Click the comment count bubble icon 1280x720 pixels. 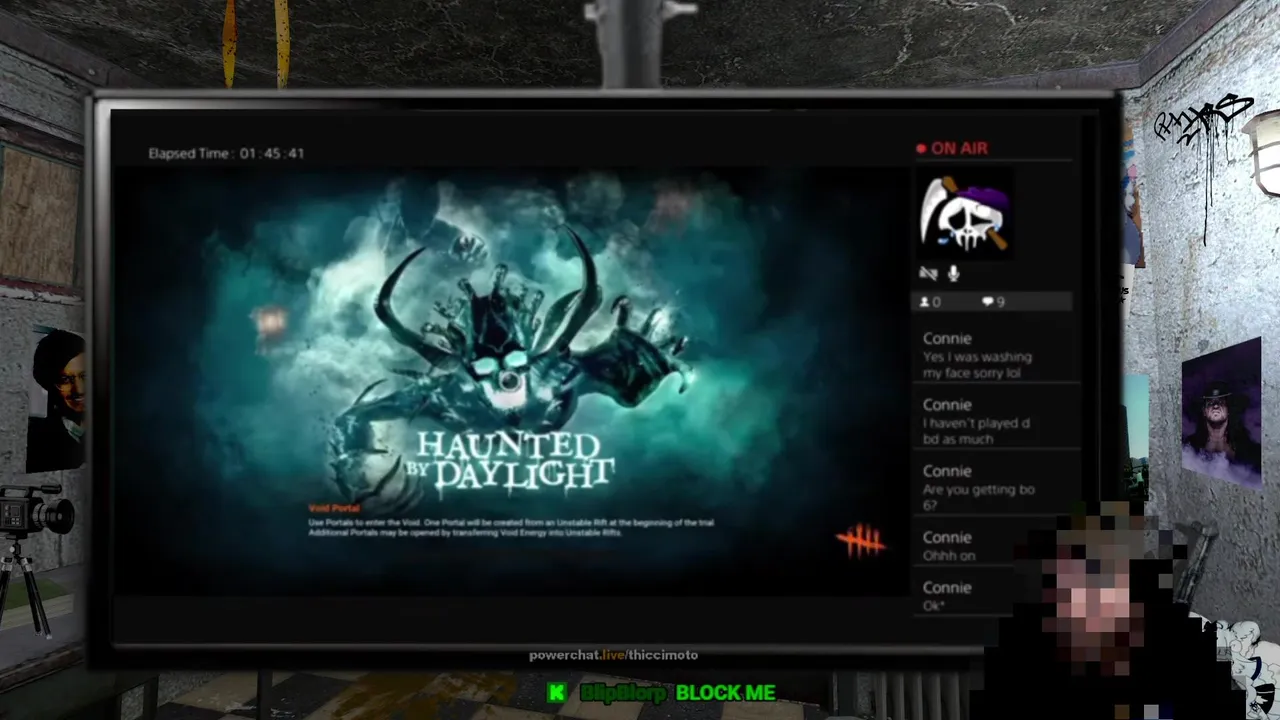(x=988, y=302)
